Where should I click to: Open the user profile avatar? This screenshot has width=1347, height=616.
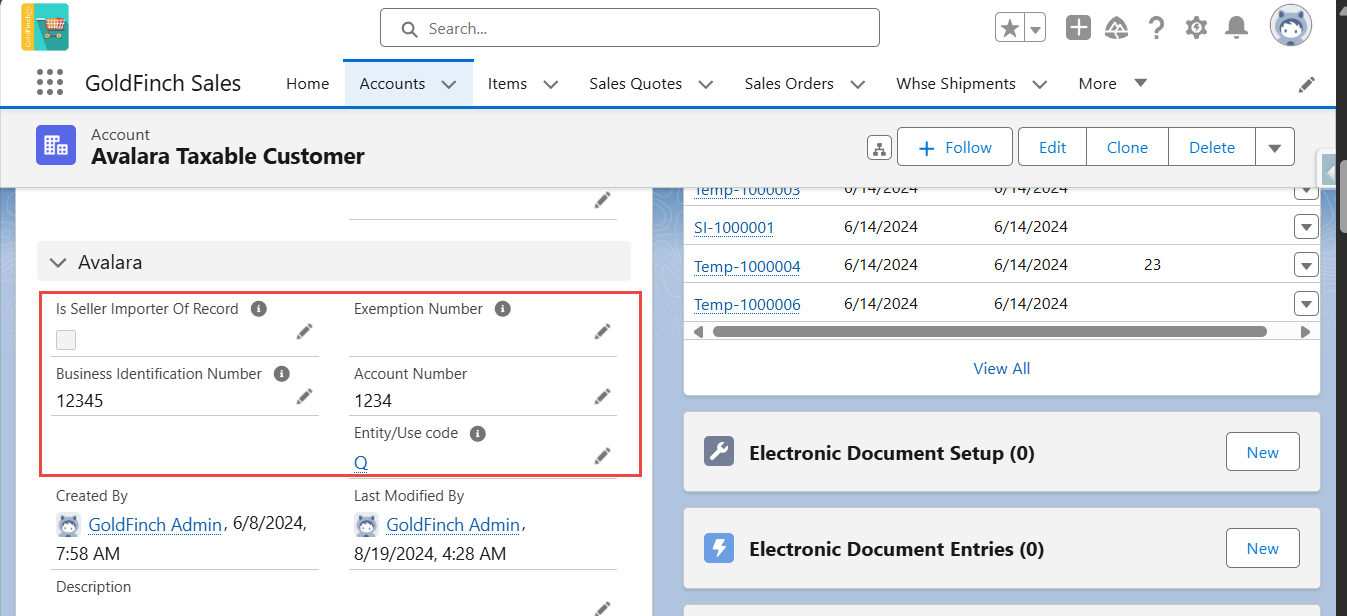(x=1291, y=27)
